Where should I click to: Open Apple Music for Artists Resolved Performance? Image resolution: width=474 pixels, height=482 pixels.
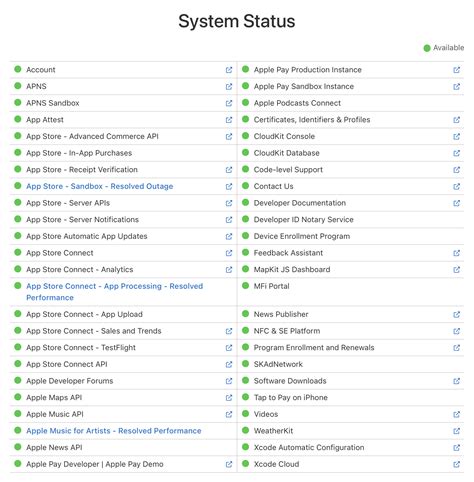point(114,431)
